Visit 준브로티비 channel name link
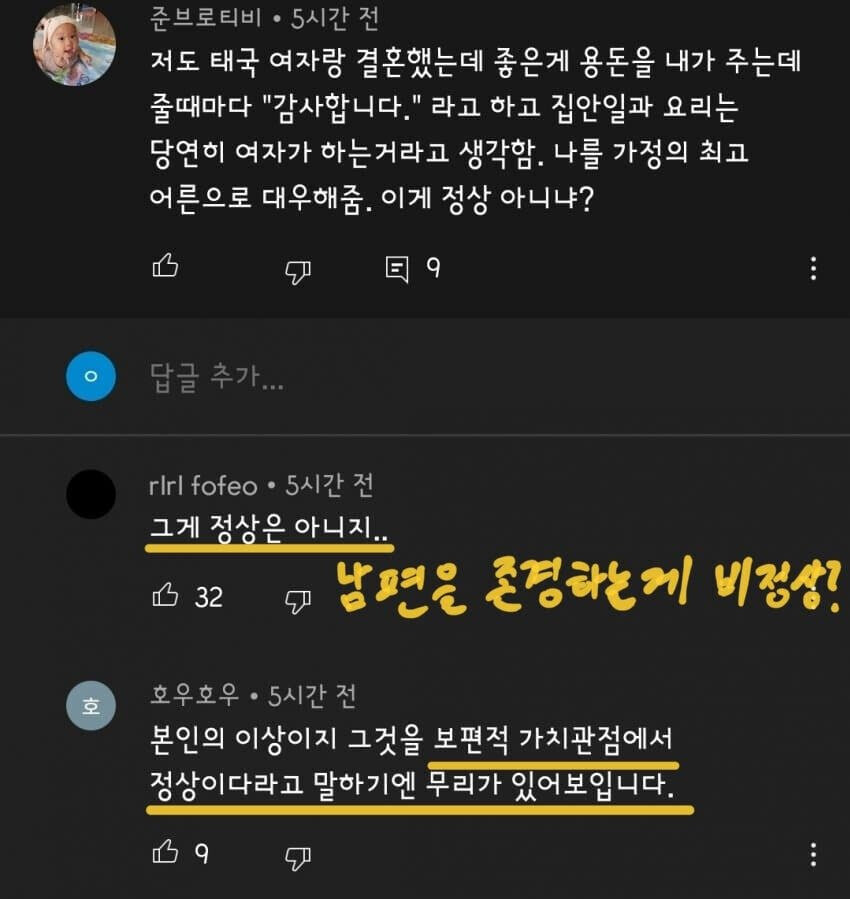 click(x=205, y=17)
